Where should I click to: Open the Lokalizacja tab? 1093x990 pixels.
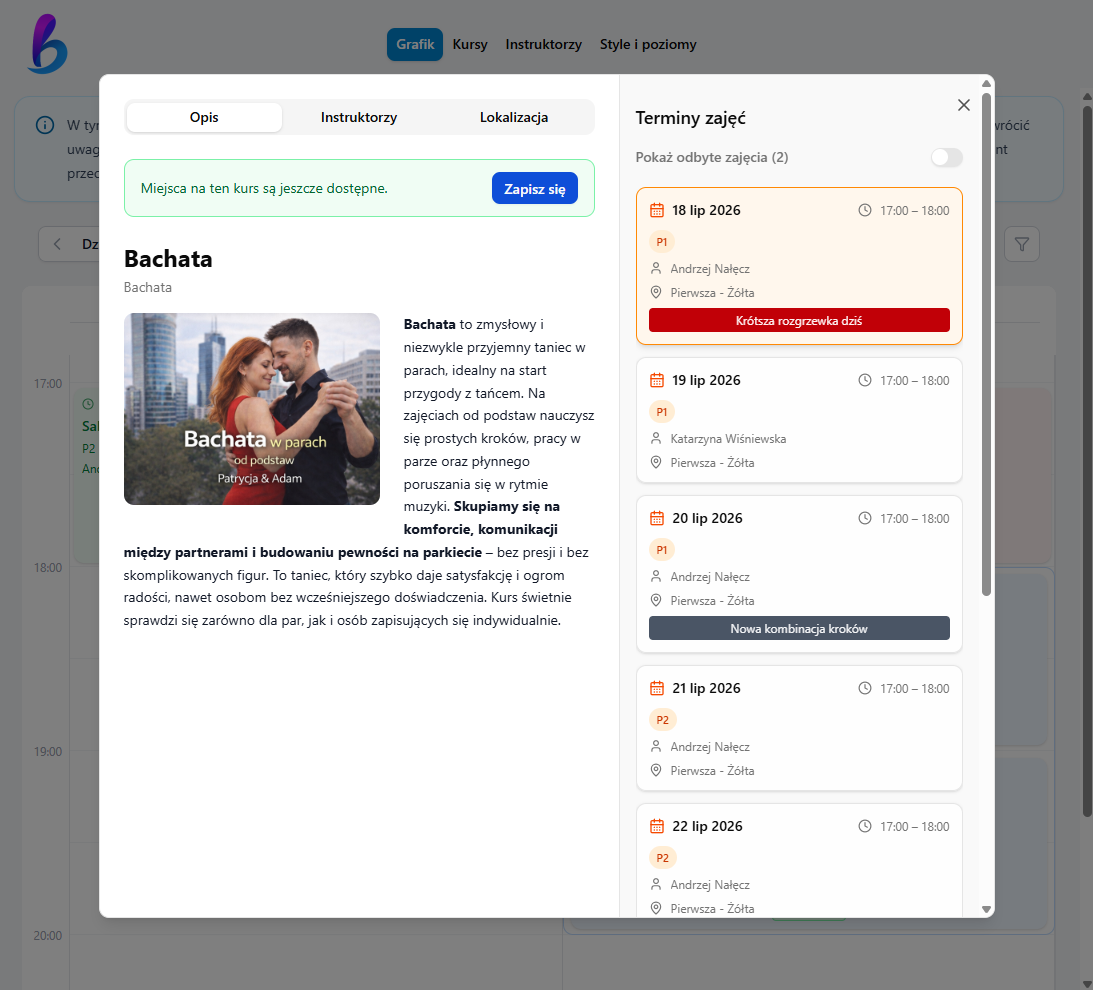pyautogui.click(x=514, y=117)
